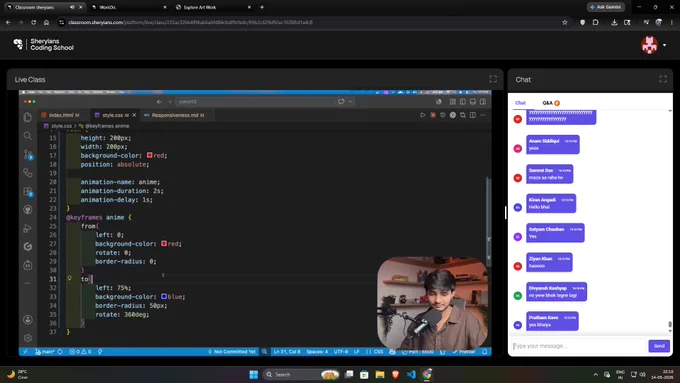Open the editor More Actions ellipsis
Image resolution: width=680 pixels, height=383 pixels.
tap(483, 115)
